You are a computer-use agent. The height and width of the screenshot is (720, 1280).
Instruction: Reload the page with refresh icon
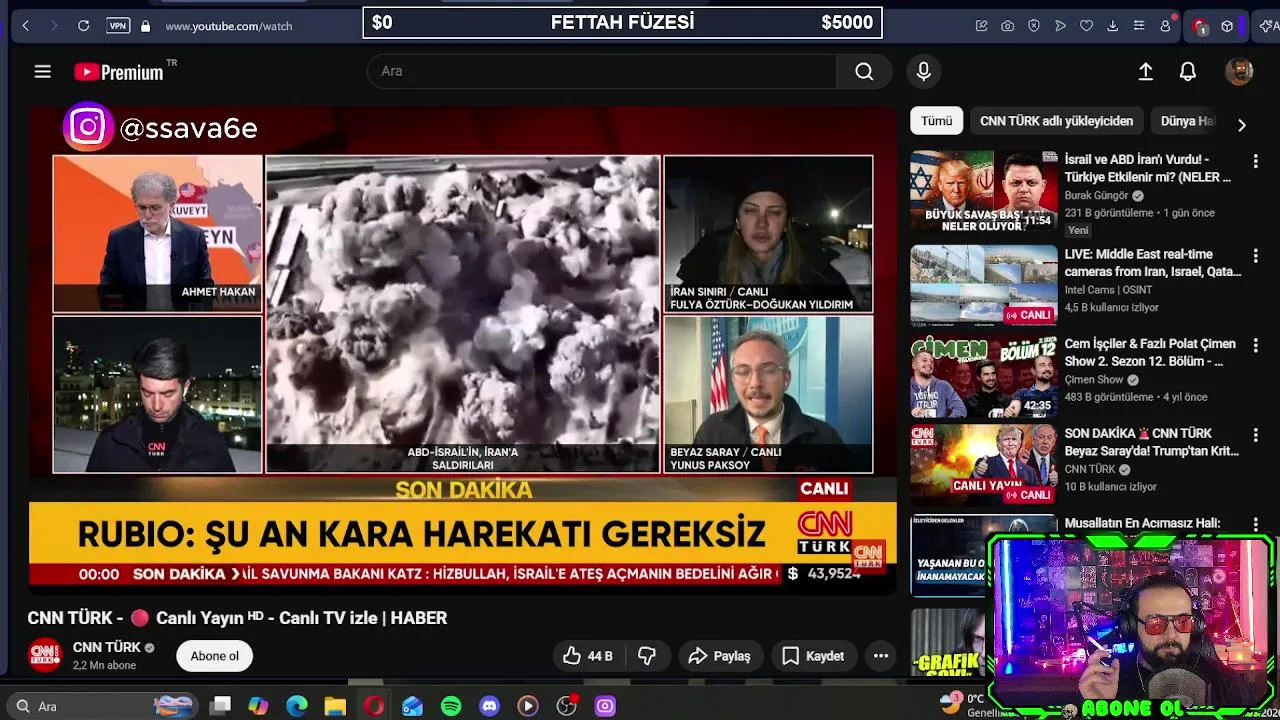point(84,26)
